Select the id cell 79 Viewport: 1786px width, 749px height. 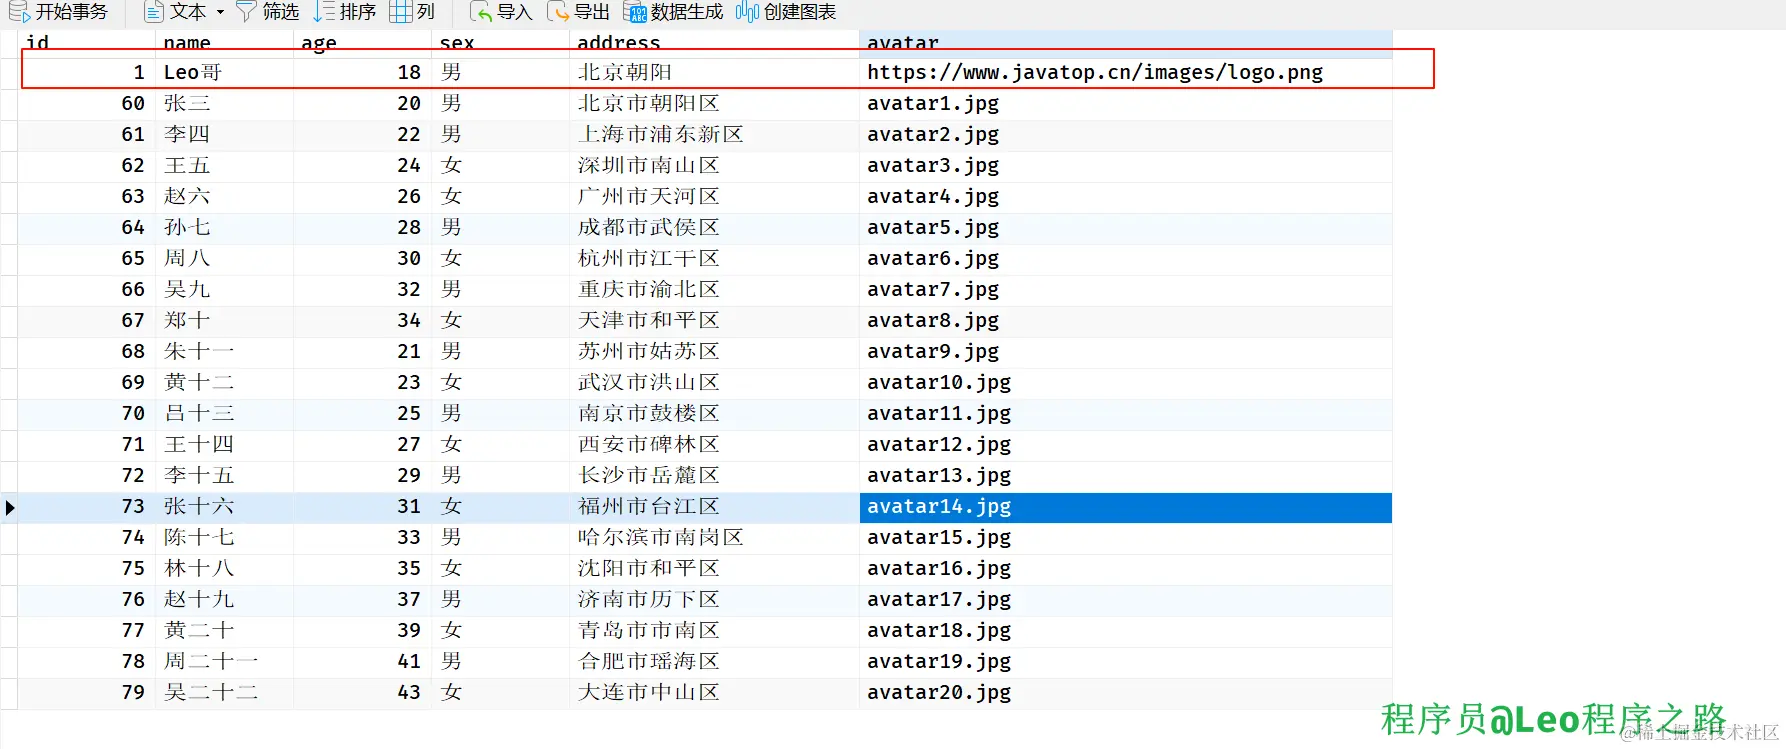[86, 692]
